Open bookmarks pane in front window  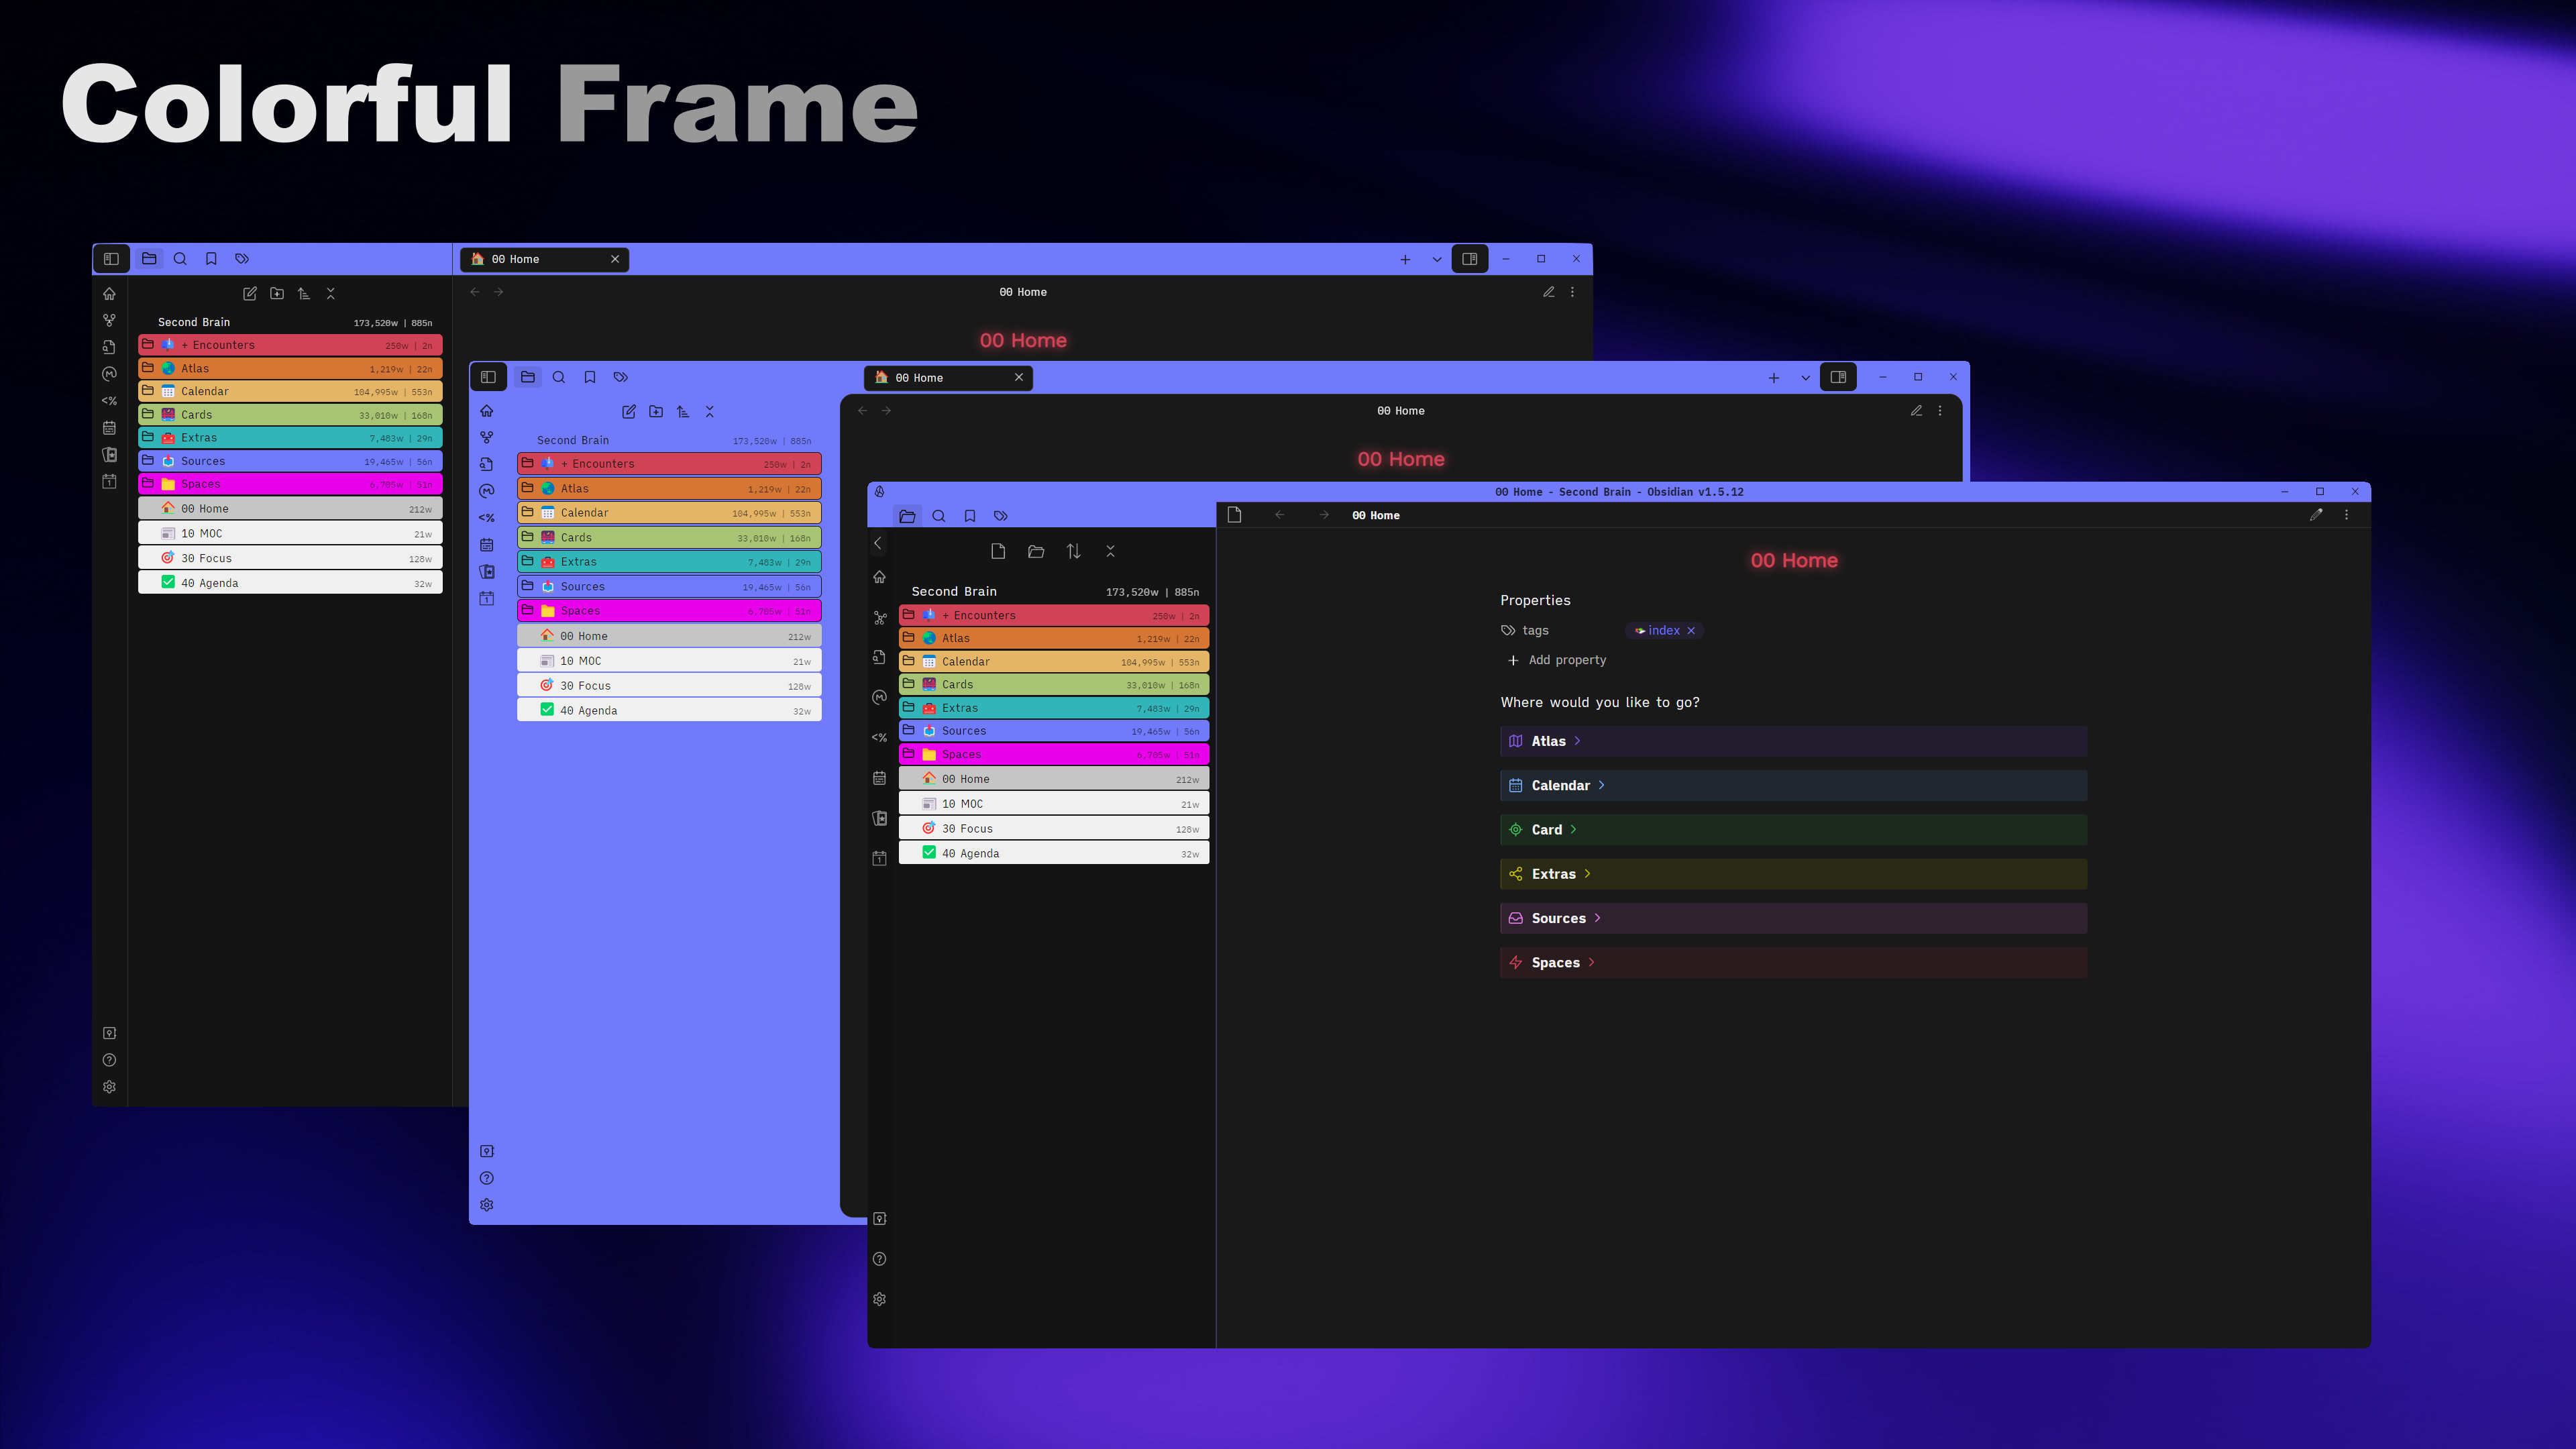point(969,516)
